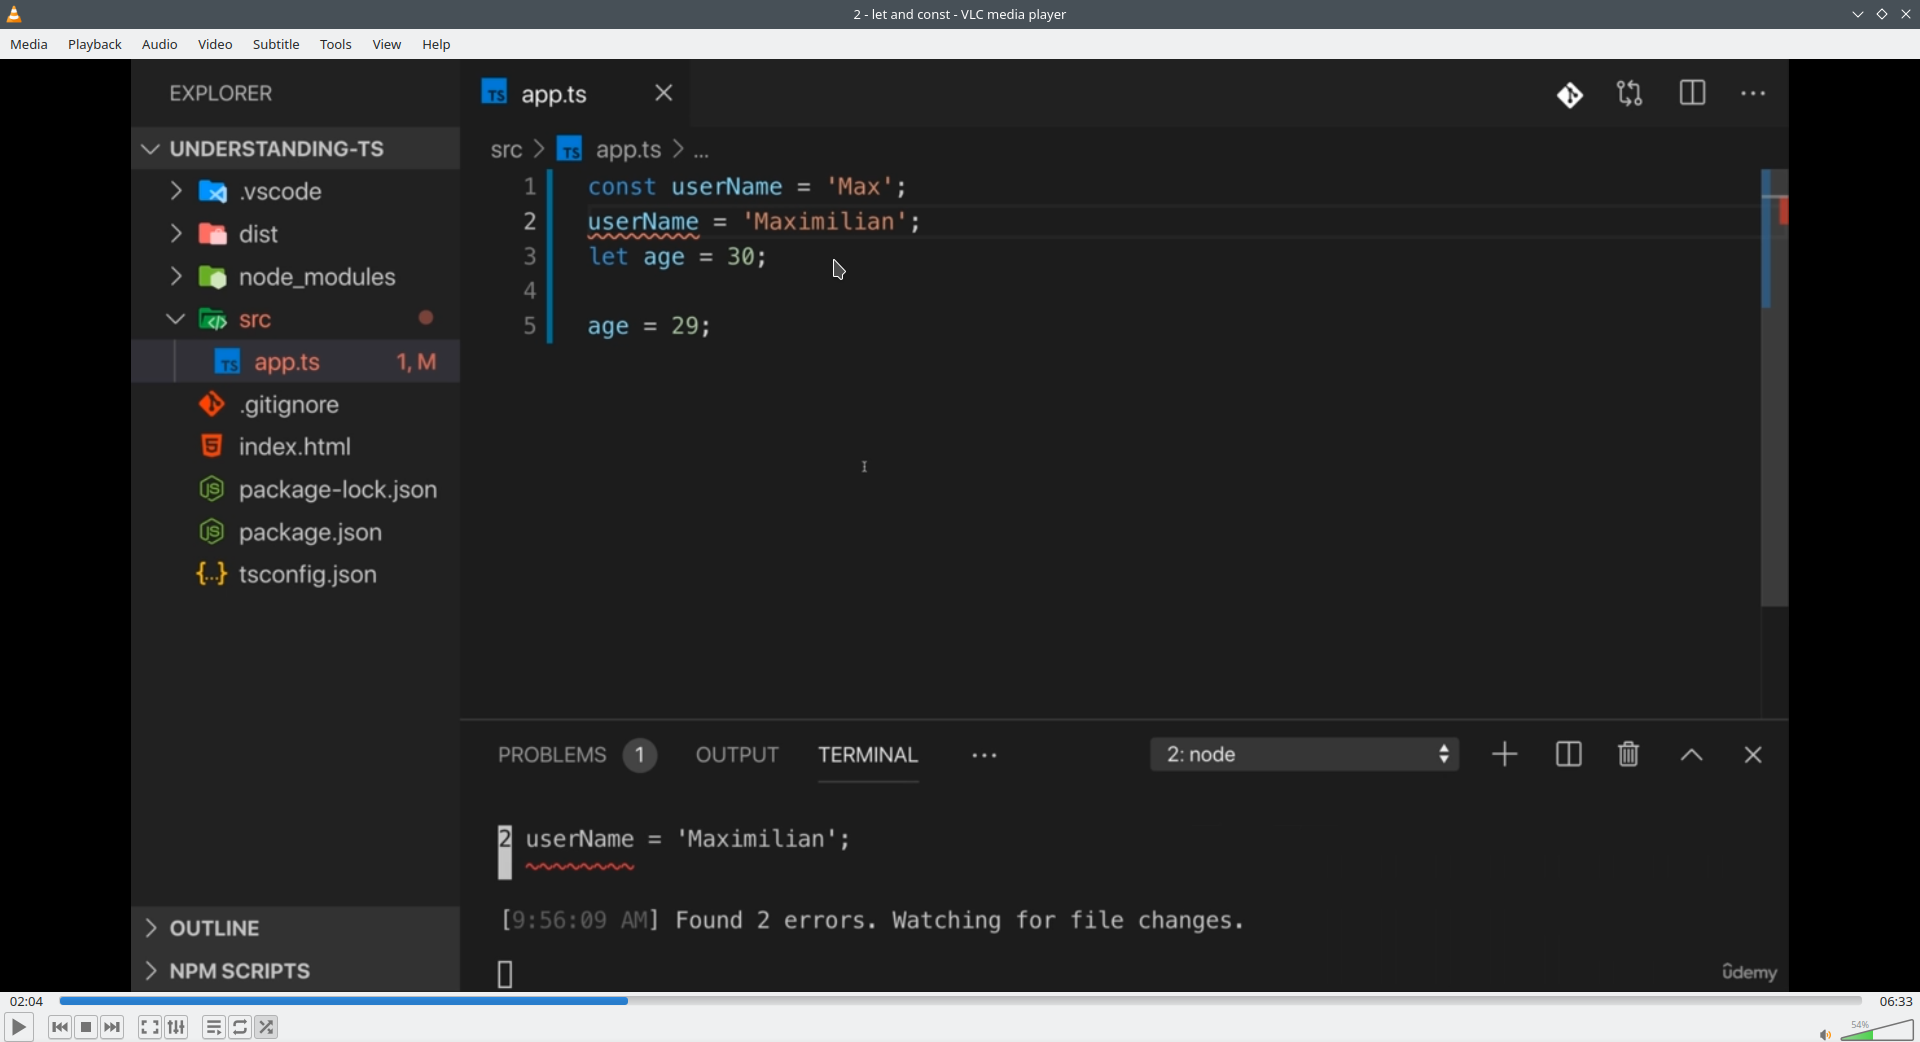Viewport: 1920px width, 1042px height.
Task: Expand the dist folder chevron
Action: click(176, 234)
